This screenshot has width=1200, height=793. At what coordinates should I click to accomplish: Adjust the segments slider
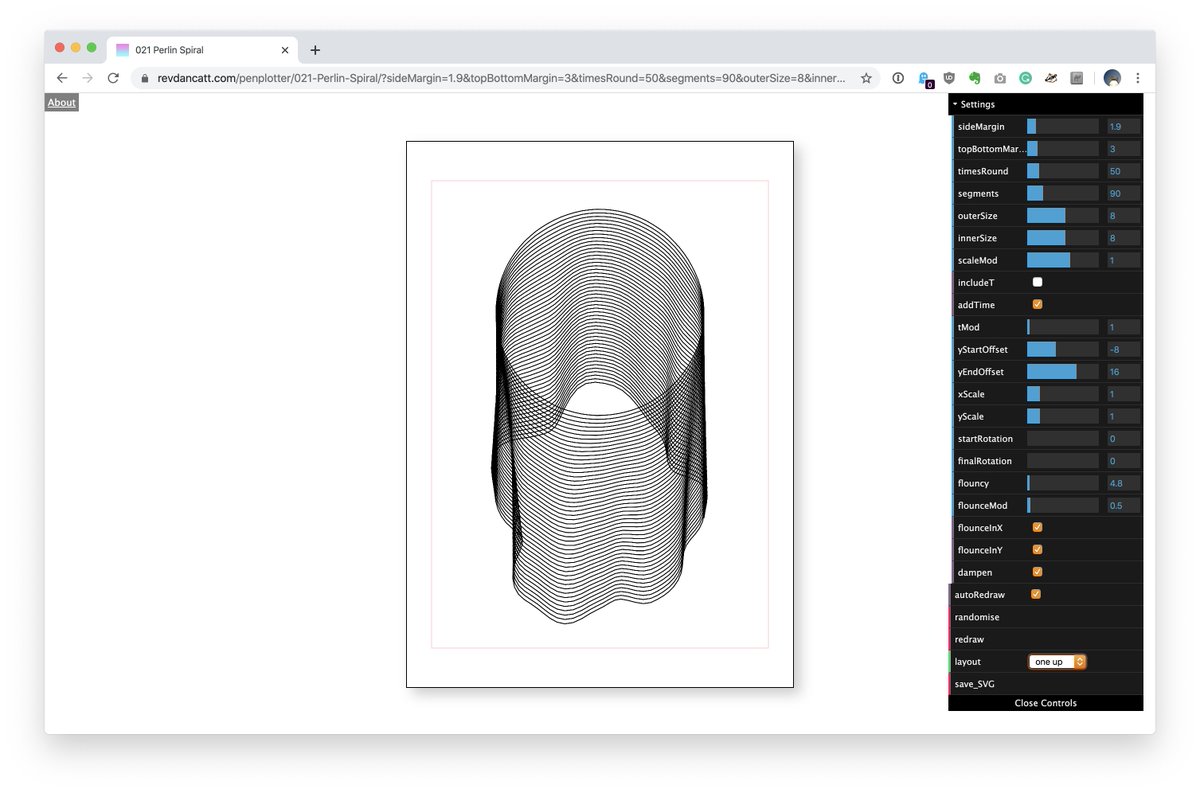click(1063, 193)
